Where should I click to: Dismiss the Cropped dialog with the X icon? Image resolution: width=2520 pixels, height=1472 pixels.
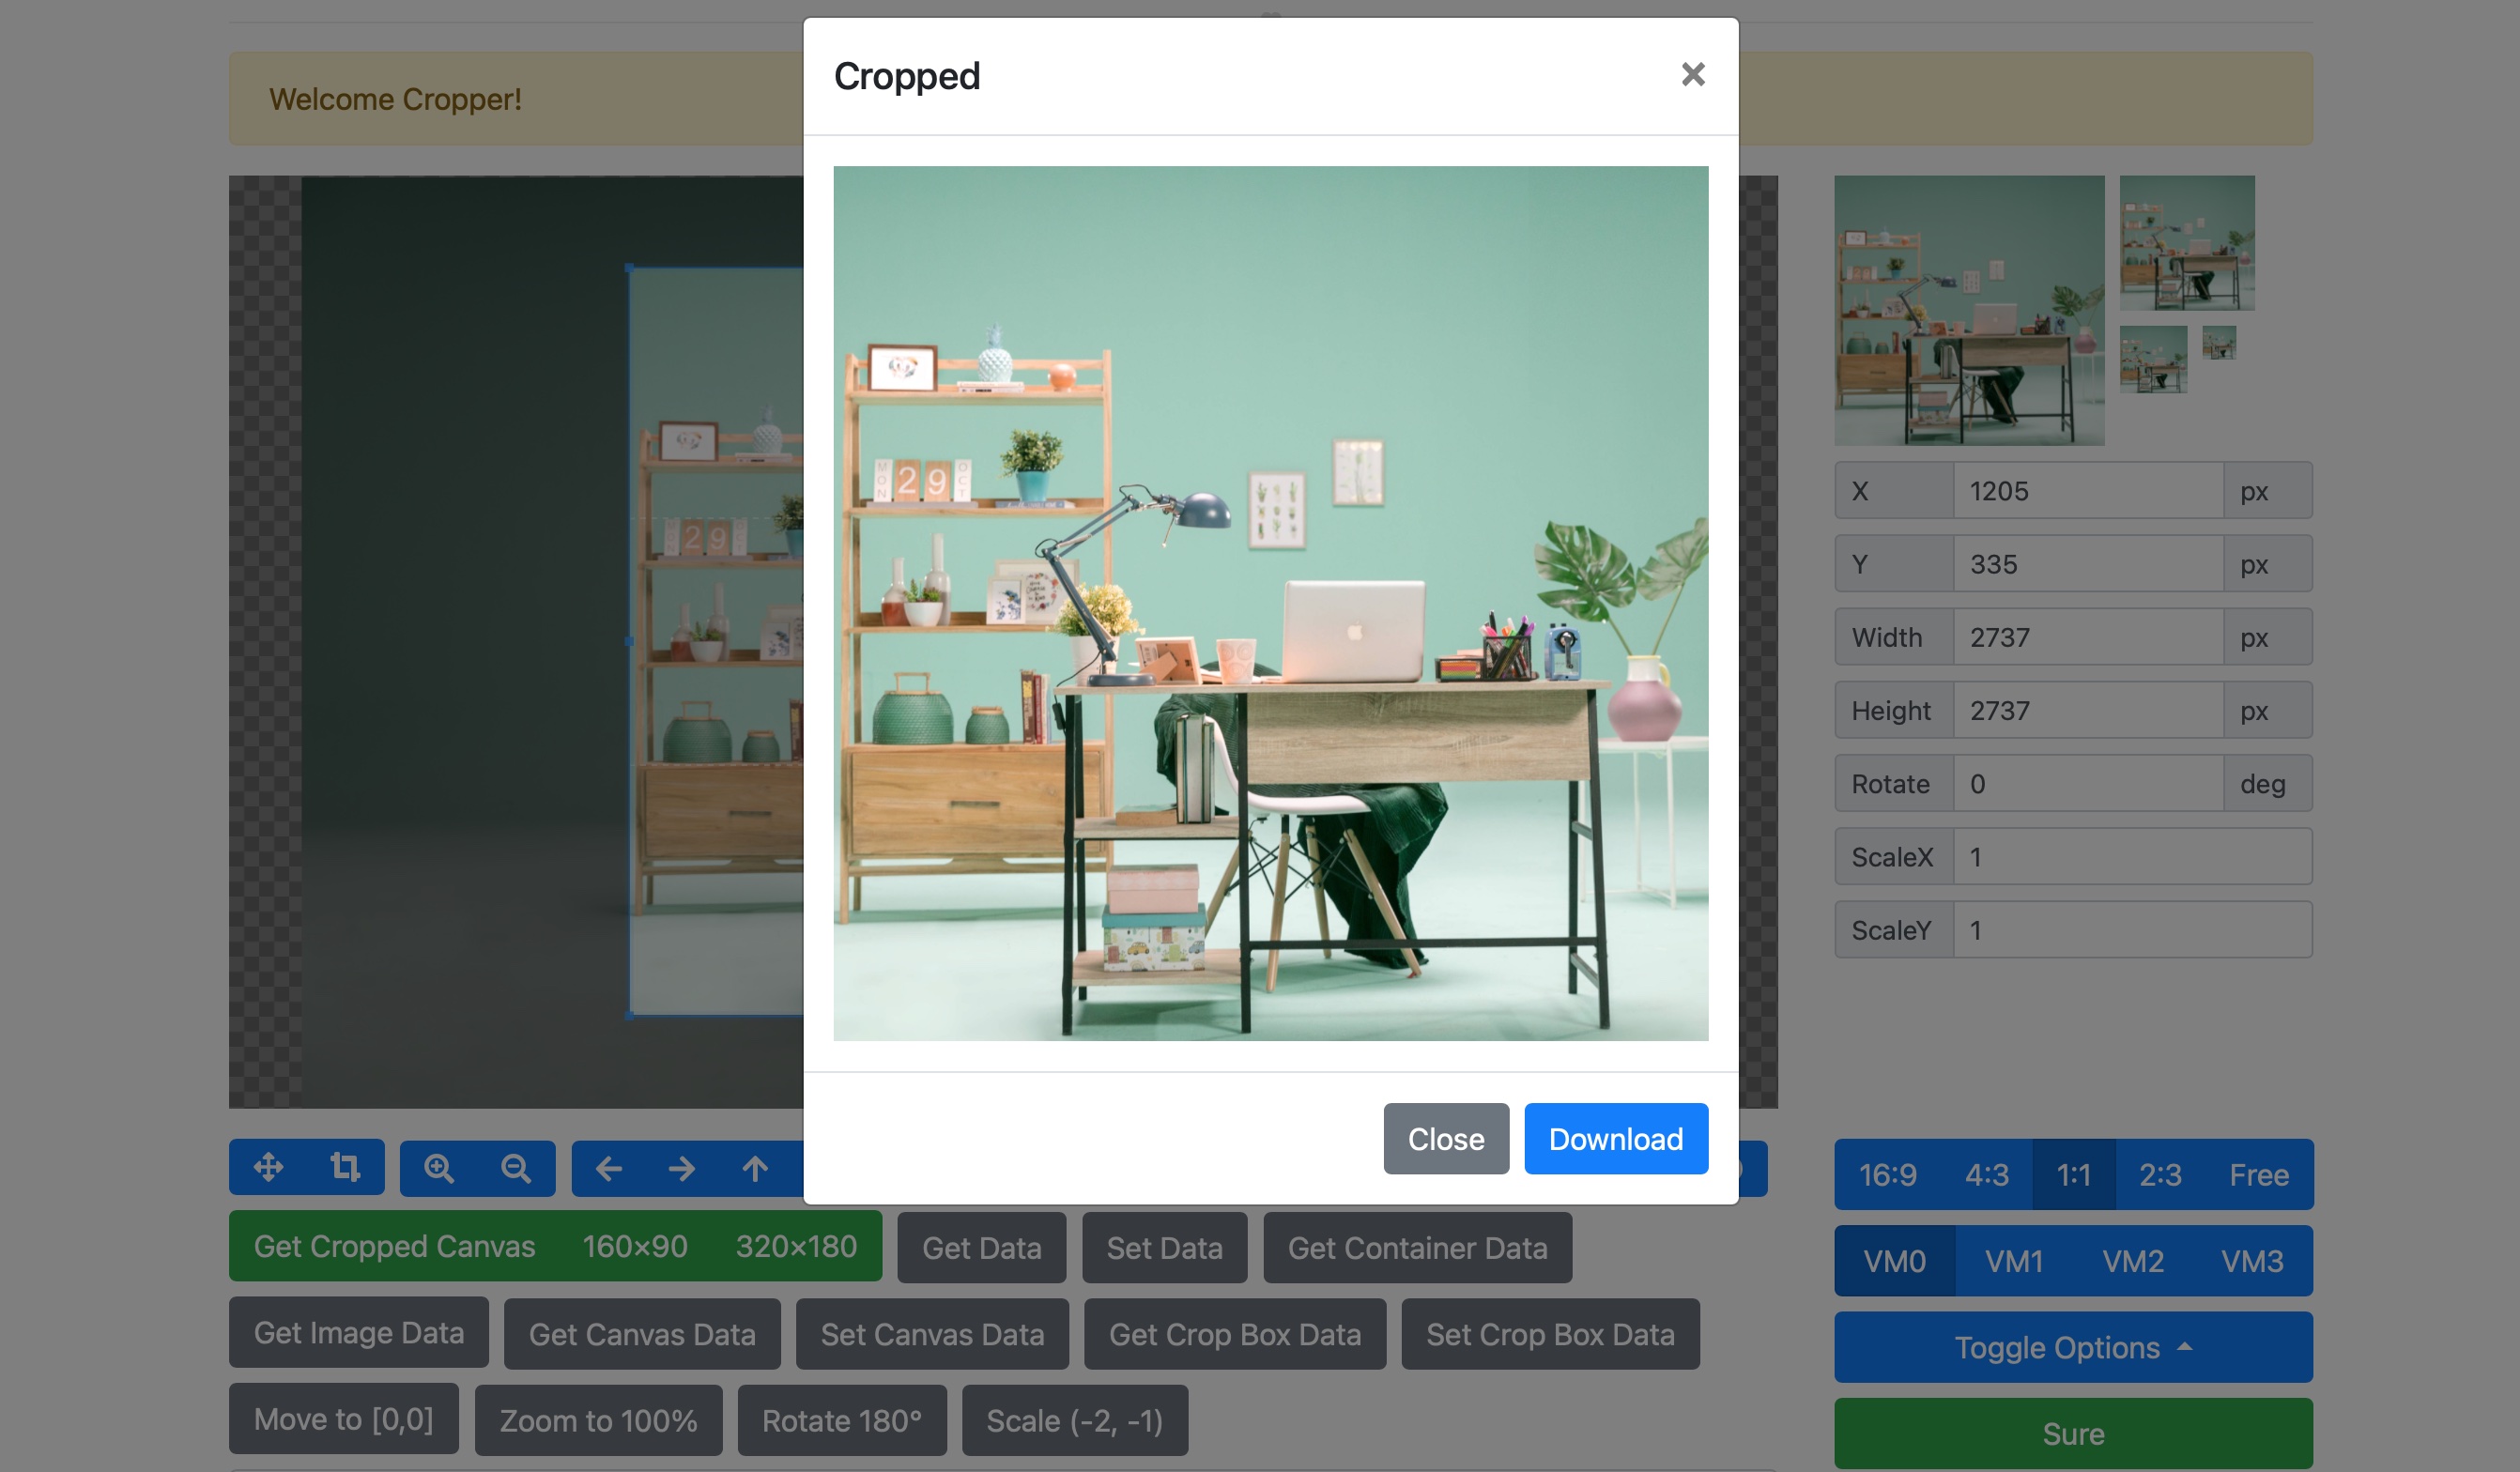(1692, 75)
